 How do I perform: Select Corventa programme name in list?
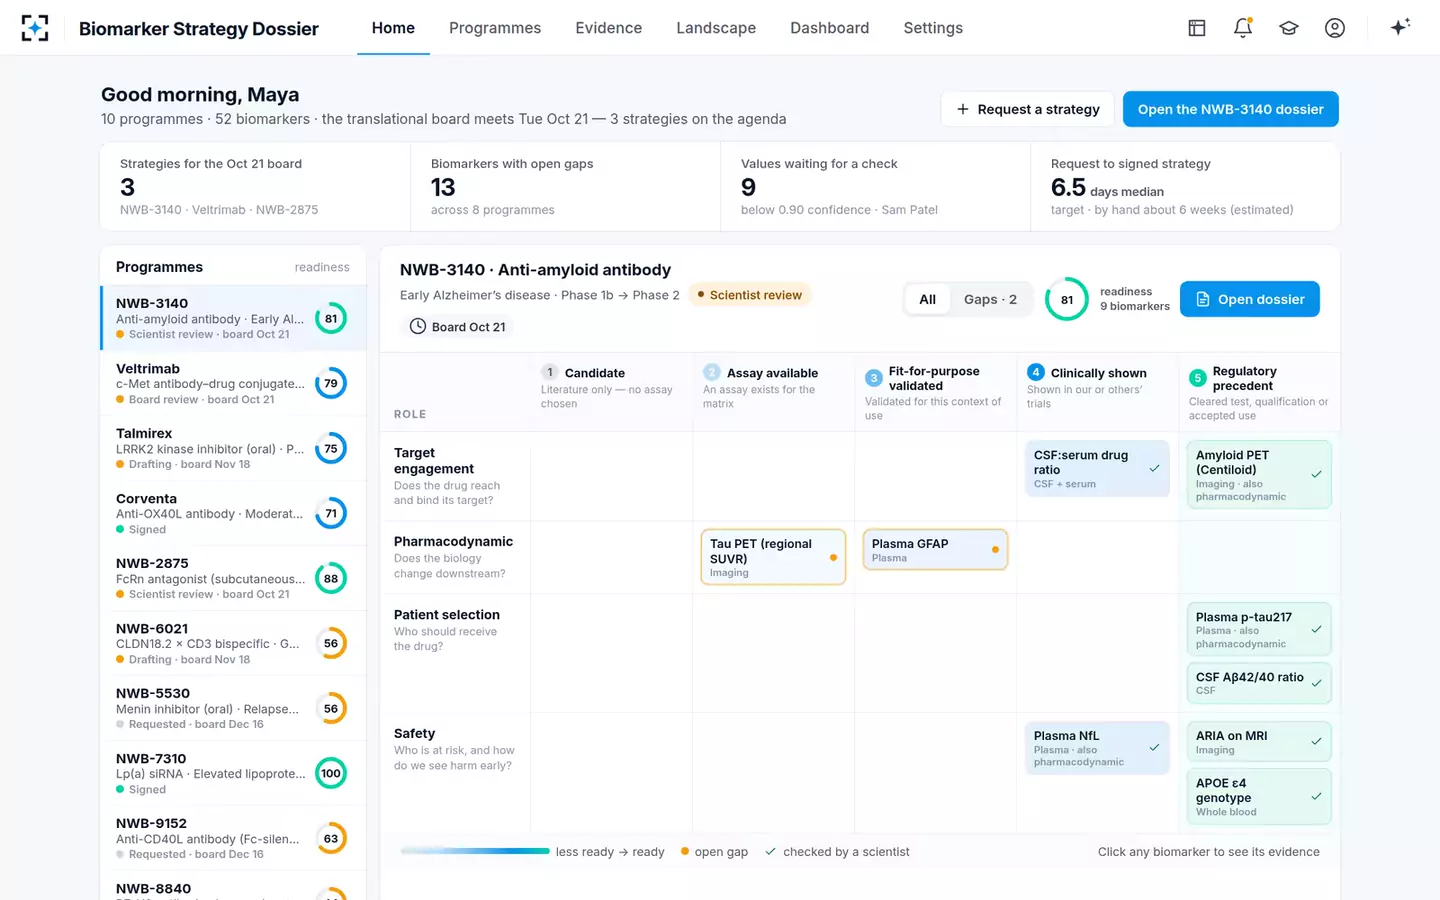click(146, 499)
